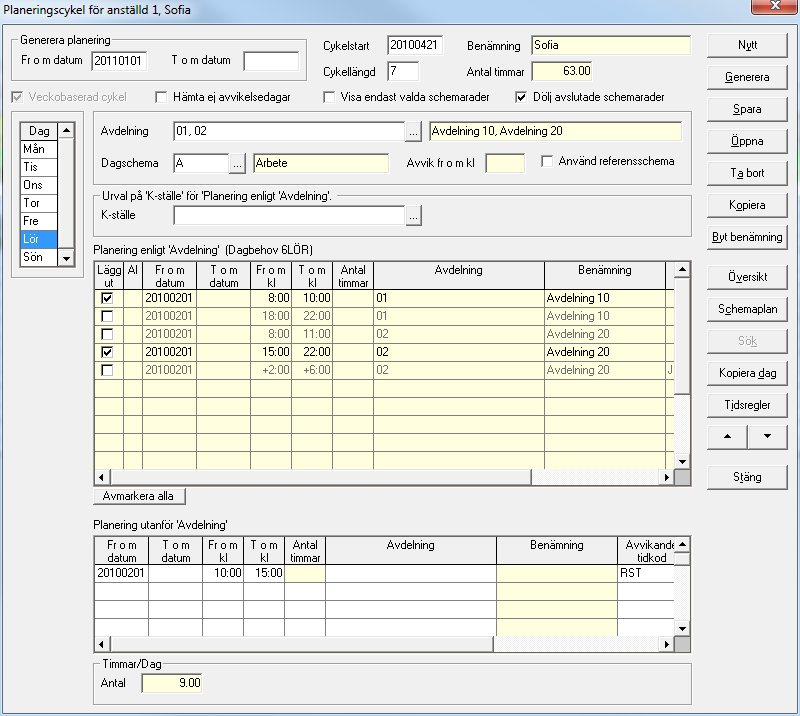Image resolution: width=800 pixels, height=716 pixels.
Task: Click the Dagschema code field
Action: coord(201,164)
